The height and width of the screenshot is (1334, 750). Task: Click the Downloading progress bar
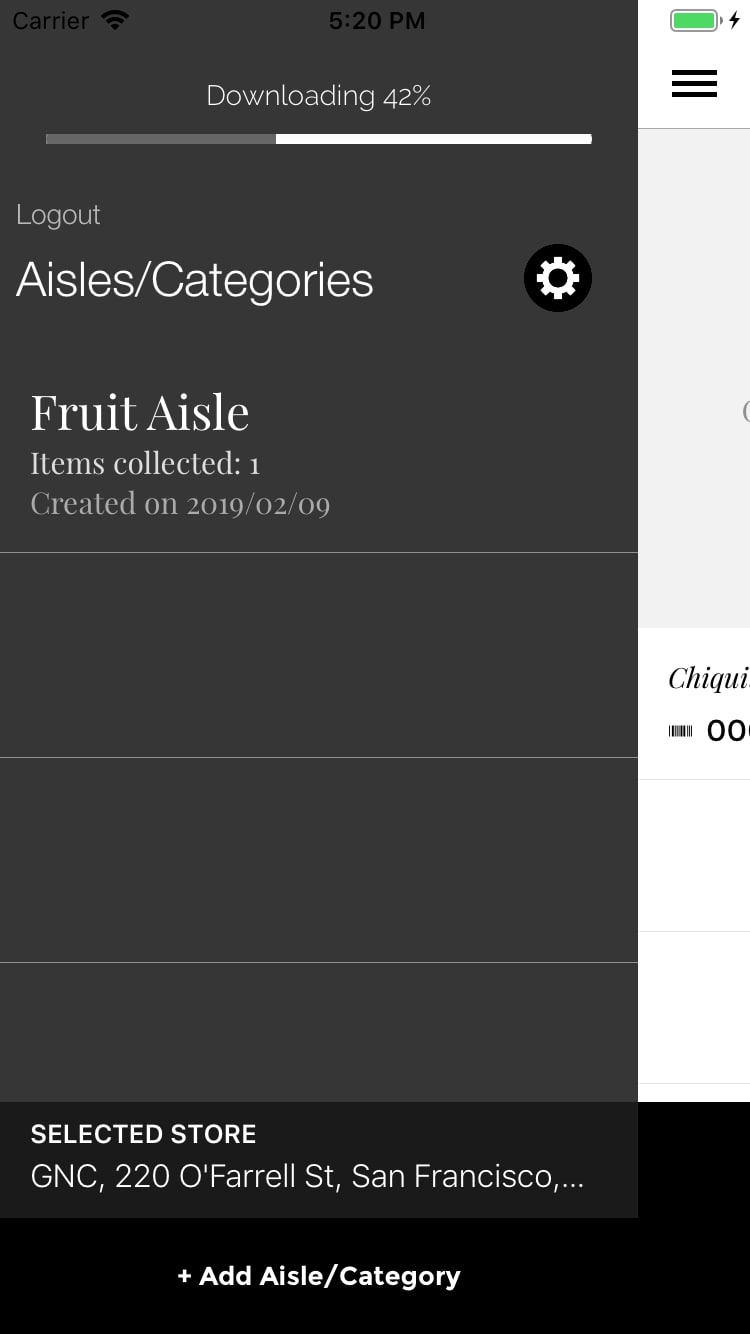pos(319,139)
